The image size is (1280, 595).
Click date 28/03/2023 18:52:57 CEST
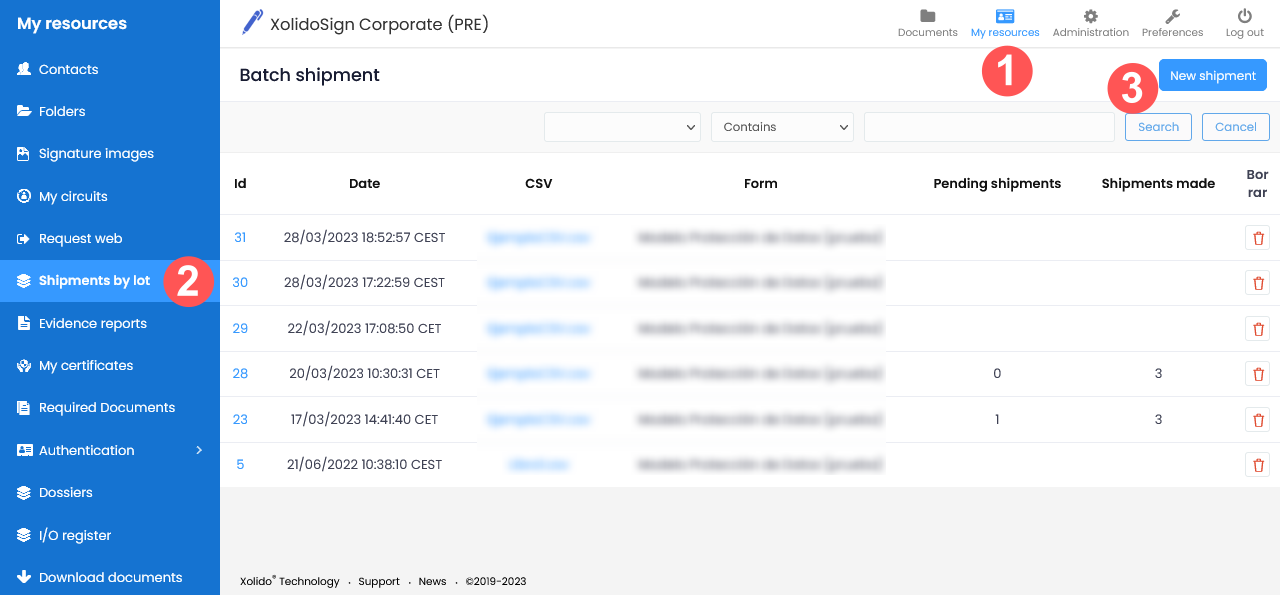pos(365,238)
